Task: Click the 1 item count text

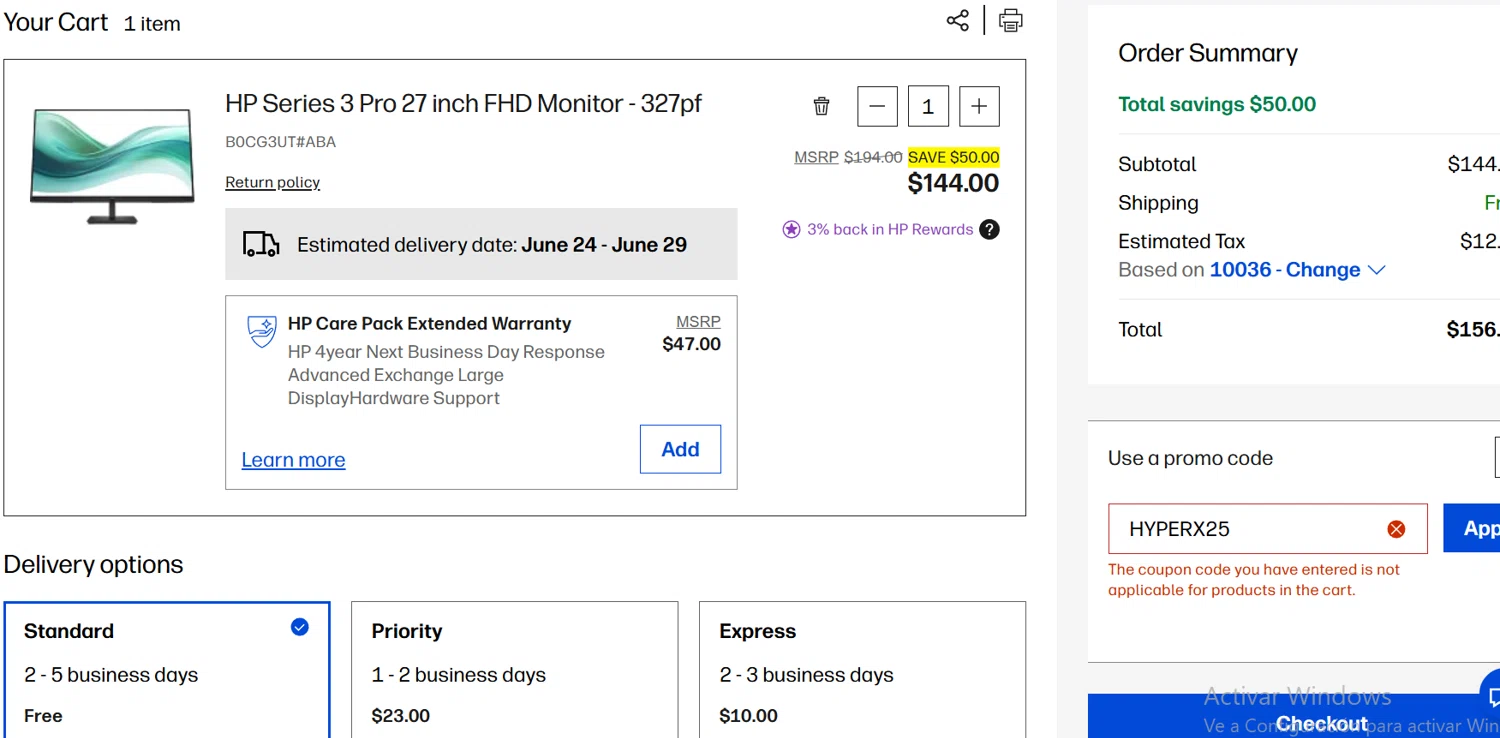Action: 152,24
